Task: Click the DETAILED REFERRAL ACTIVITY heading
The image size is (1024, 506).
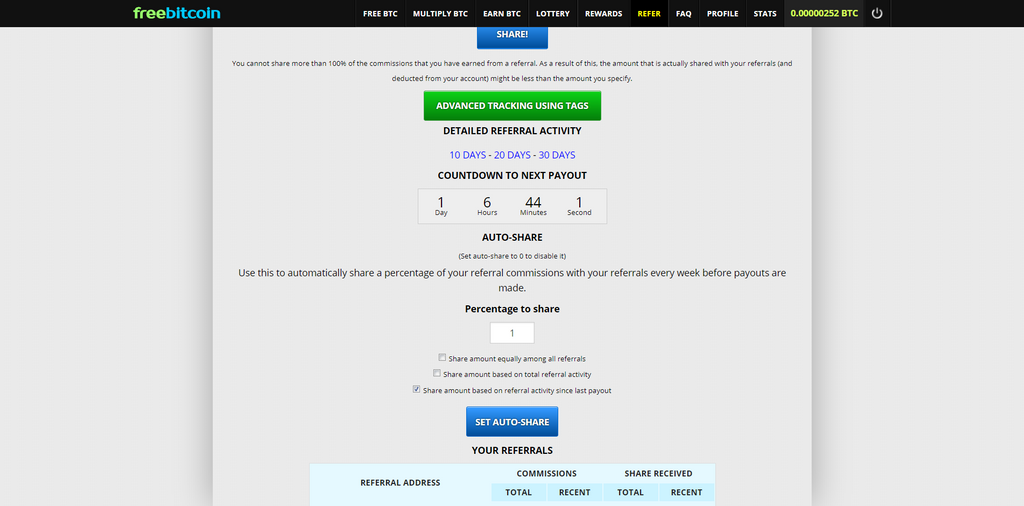Action: [x=512, y=131]
